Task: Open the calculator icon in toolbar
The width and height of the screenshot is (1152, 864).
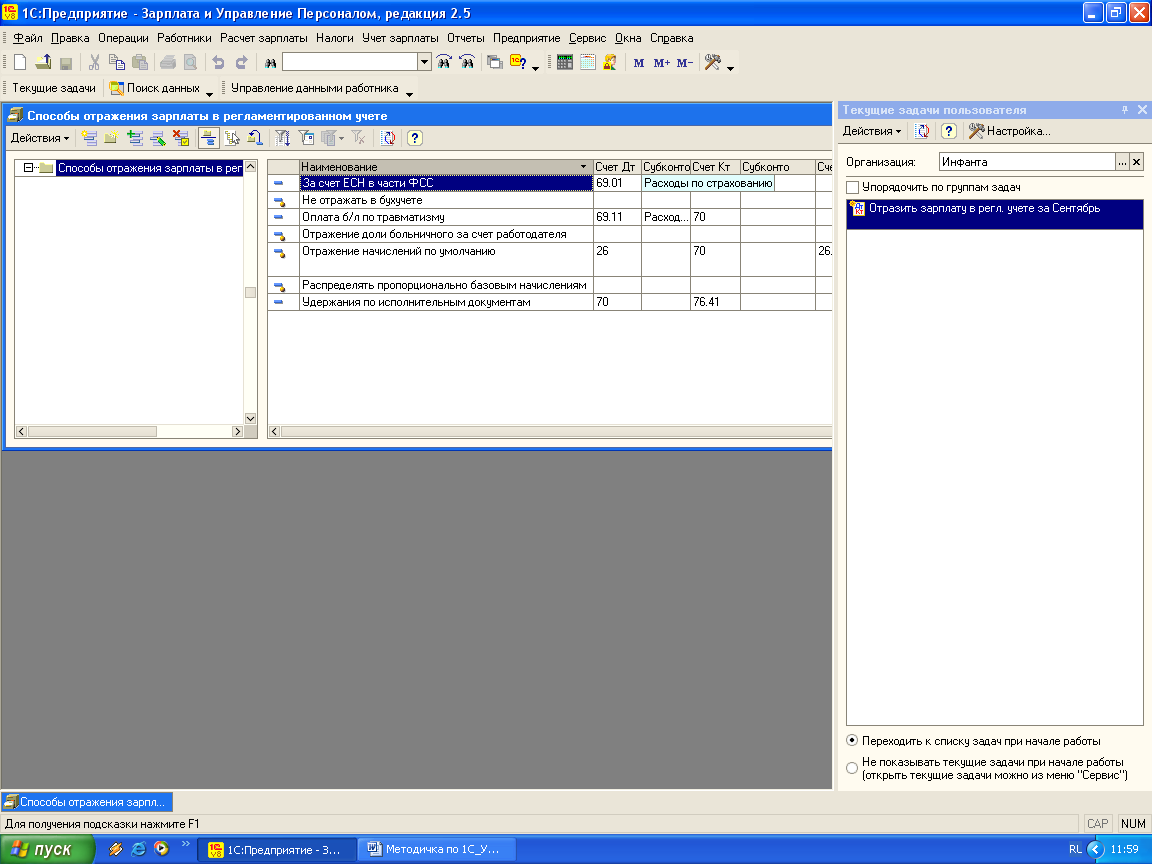Action: point(564,62)
